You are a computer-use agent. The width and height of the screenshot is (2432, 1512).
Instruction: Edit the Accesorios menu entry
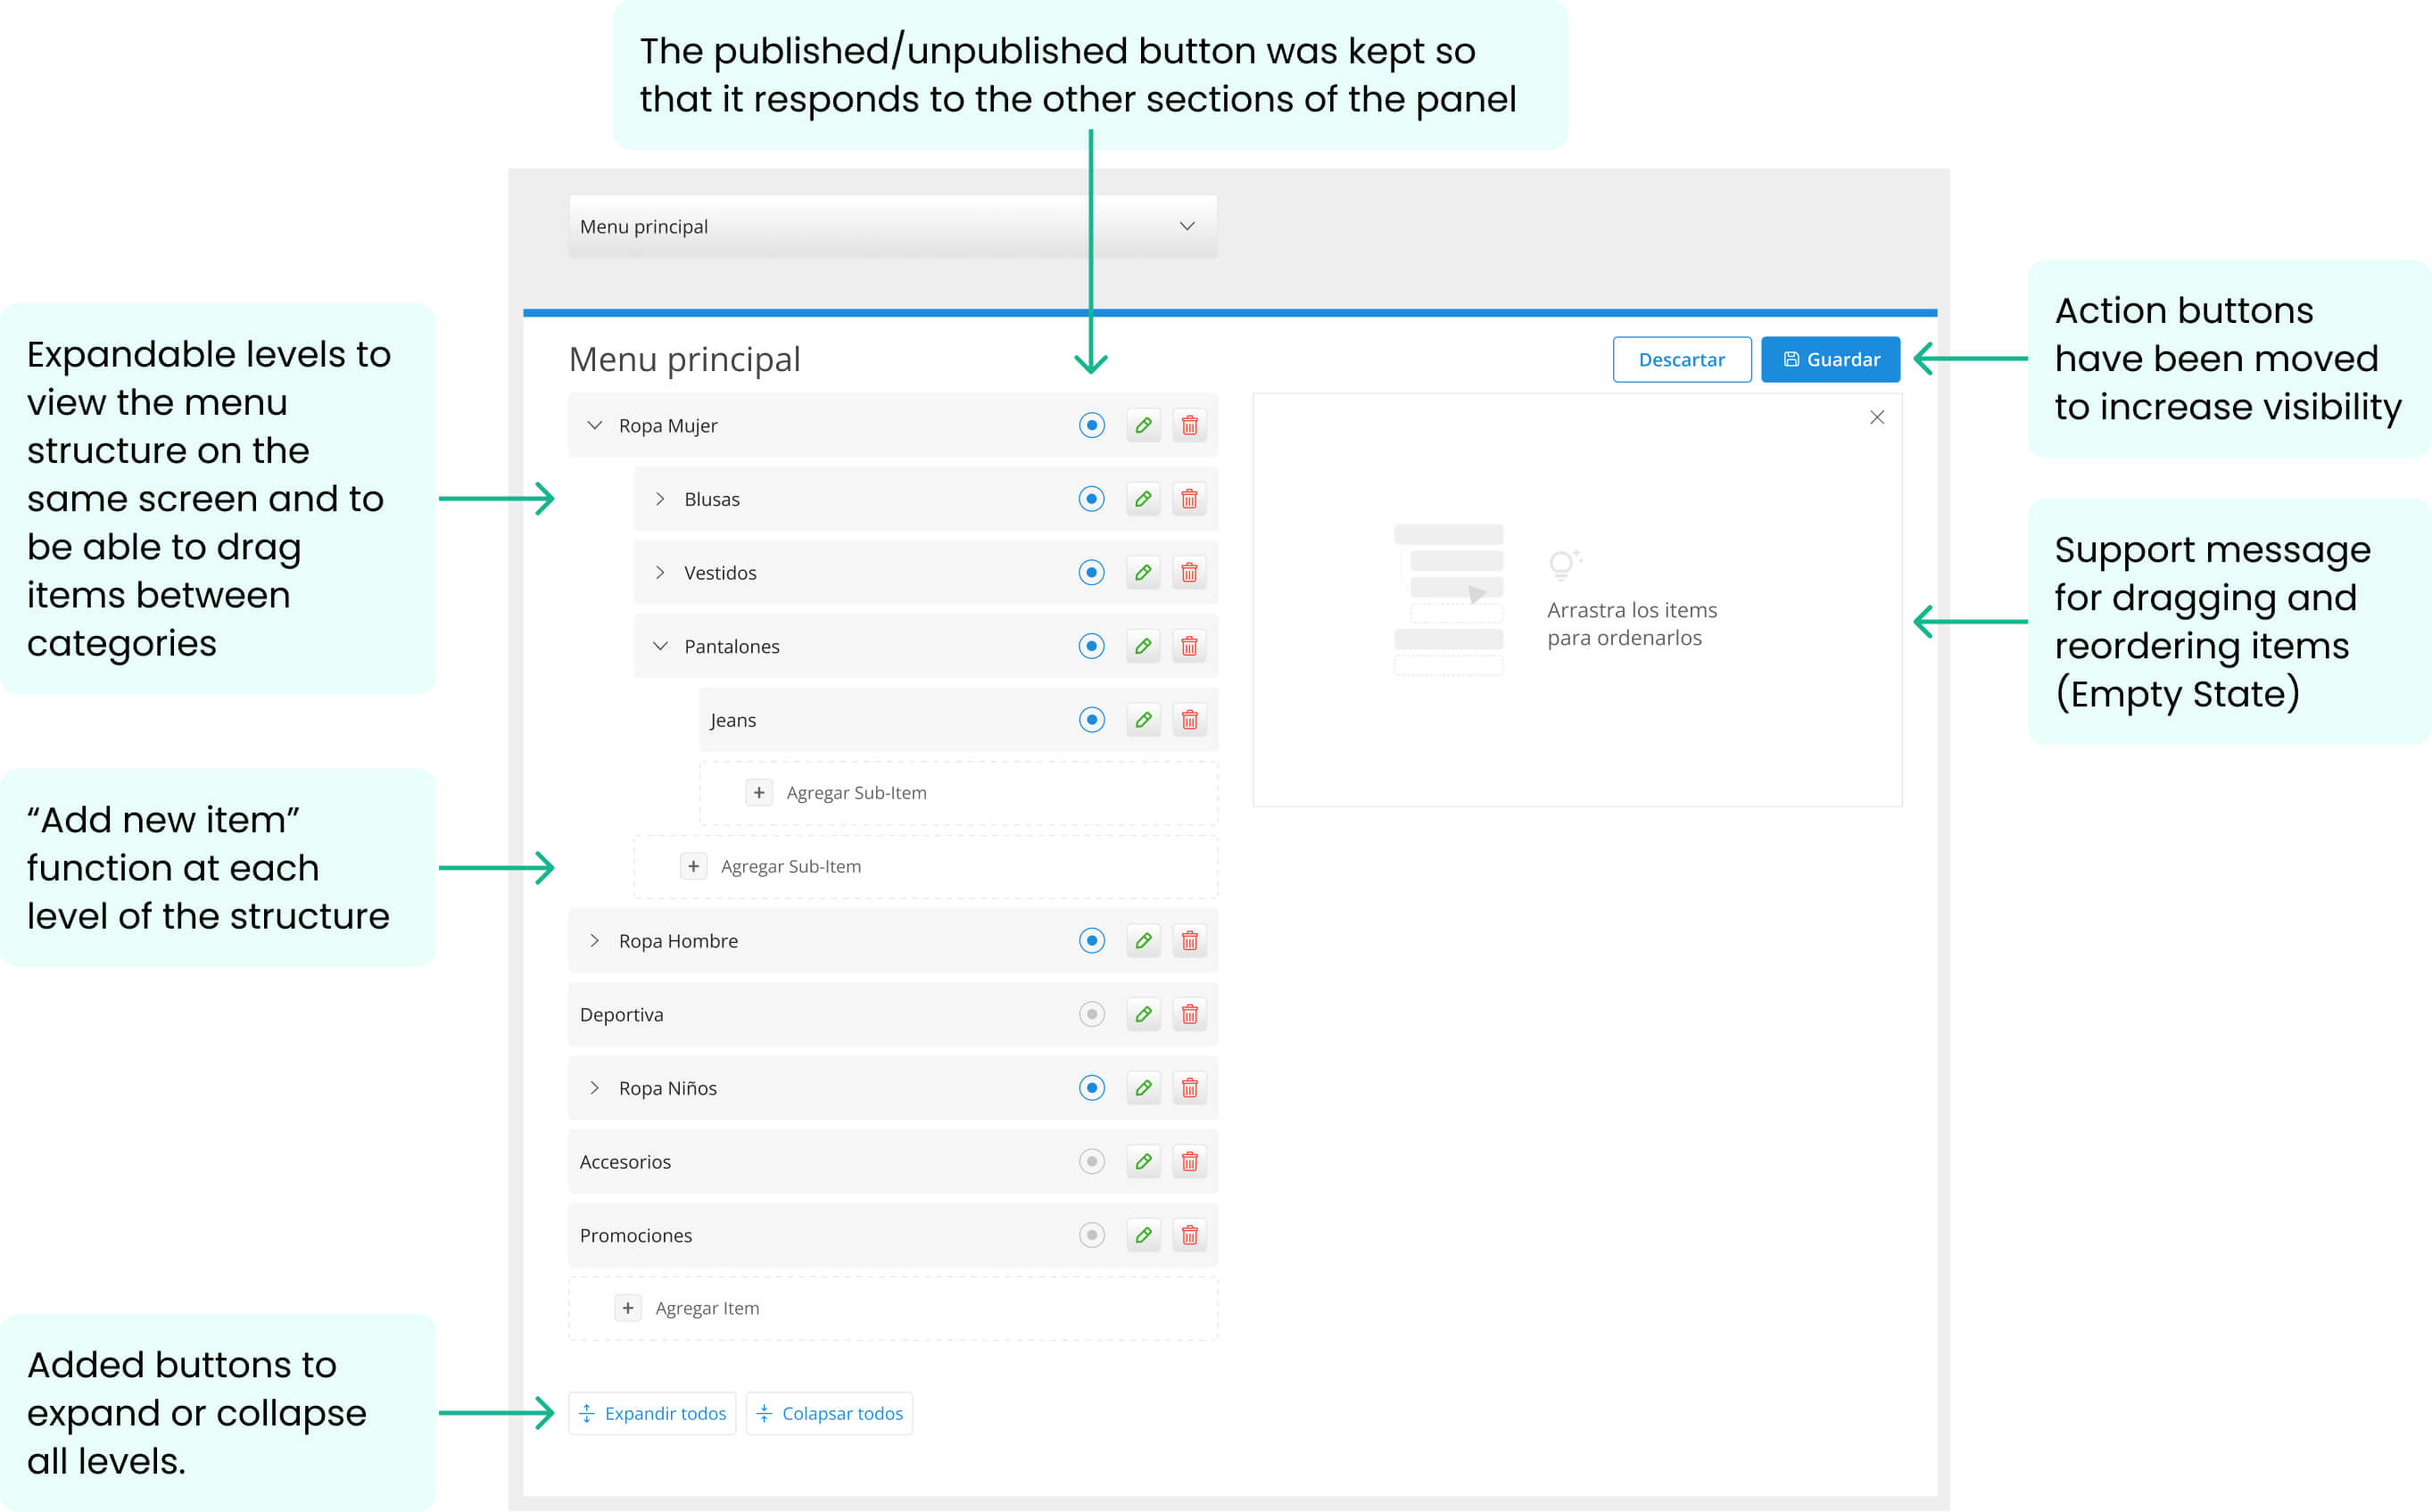(x=1143, y=1161)
